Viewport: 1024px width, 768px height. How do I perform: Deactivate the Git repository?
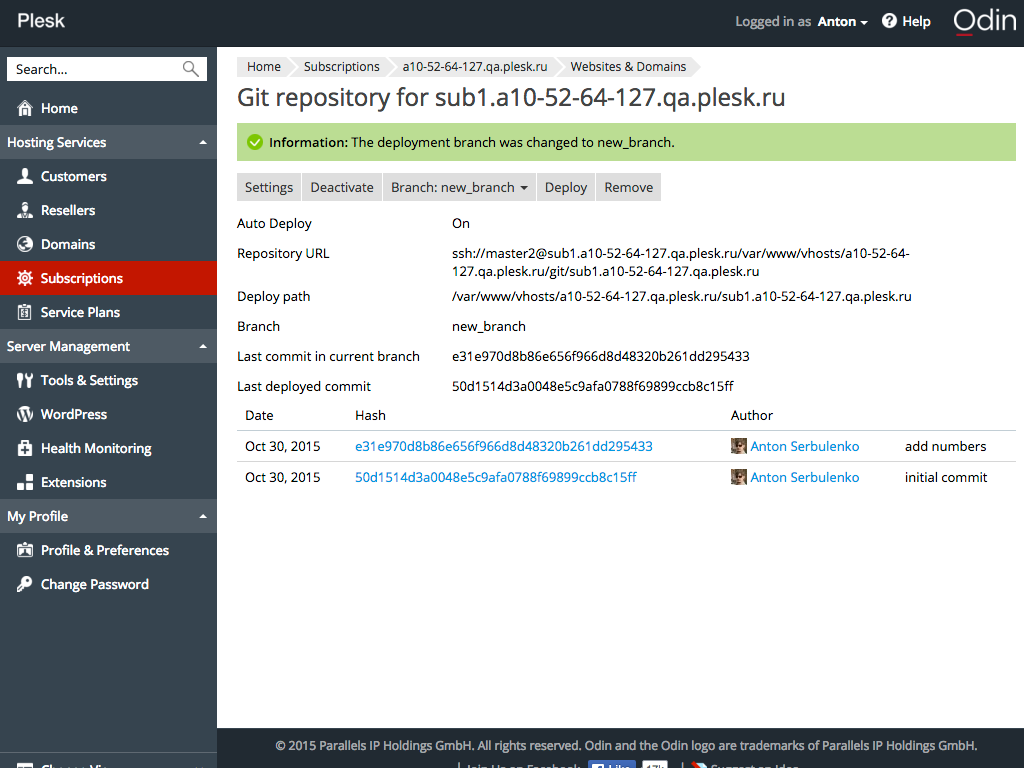tap(342, 187)
